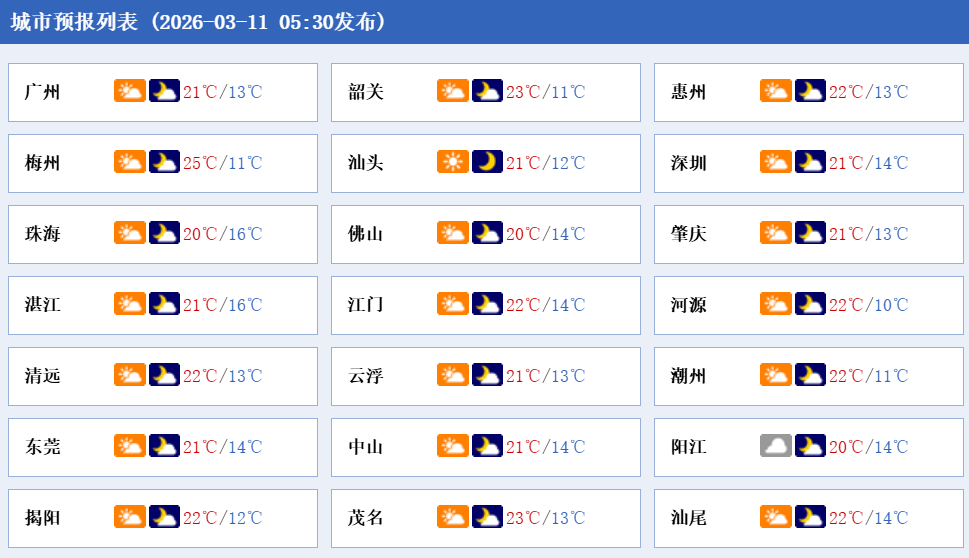Open the 广州 city forecast link

pos(43,92)
